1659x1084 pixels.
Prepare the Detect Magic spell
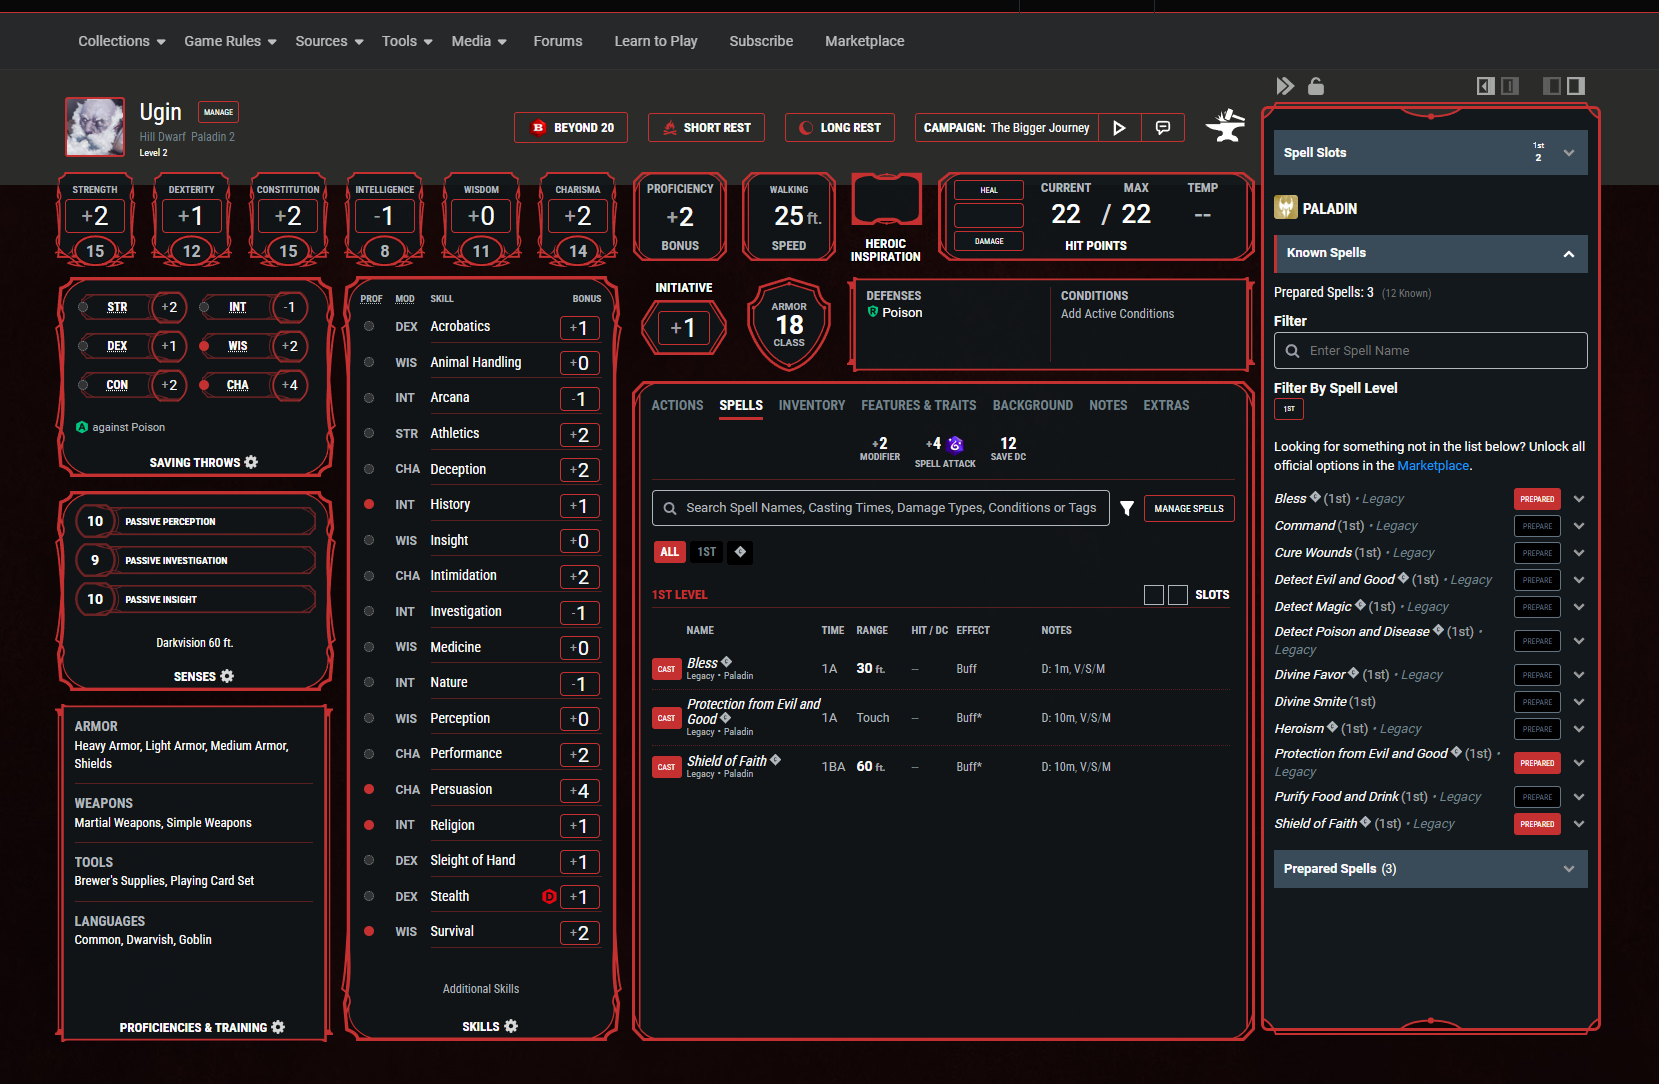pyautogui.click(x=1537, y=607)
